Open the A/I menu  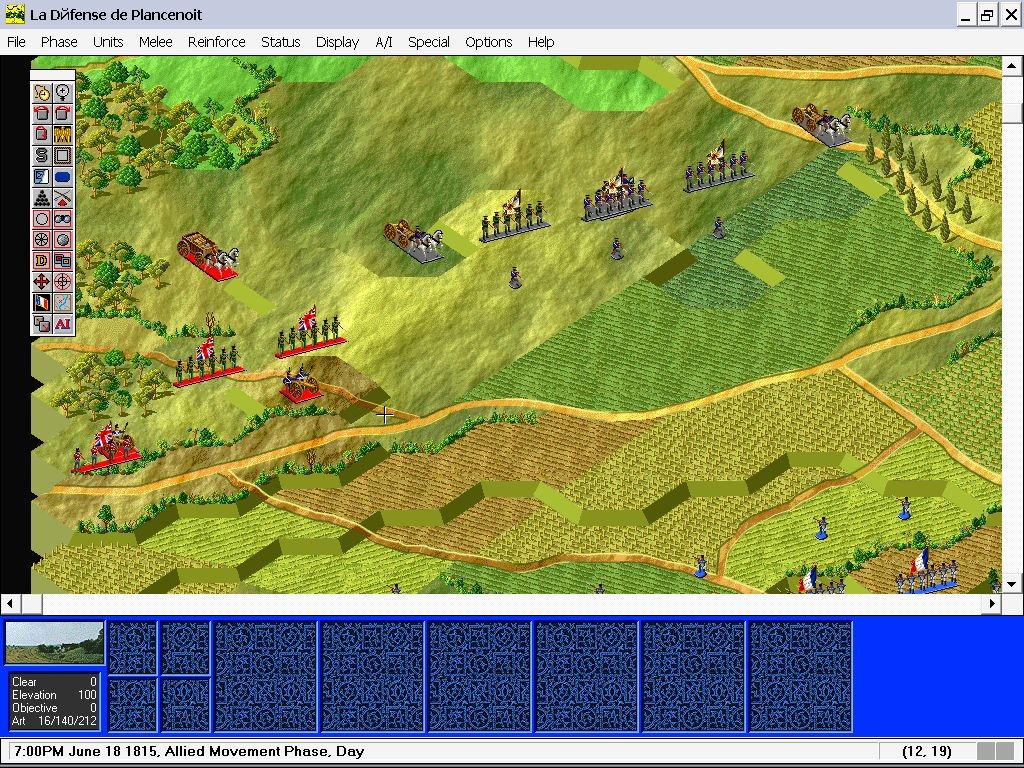(x=383, y=42)
